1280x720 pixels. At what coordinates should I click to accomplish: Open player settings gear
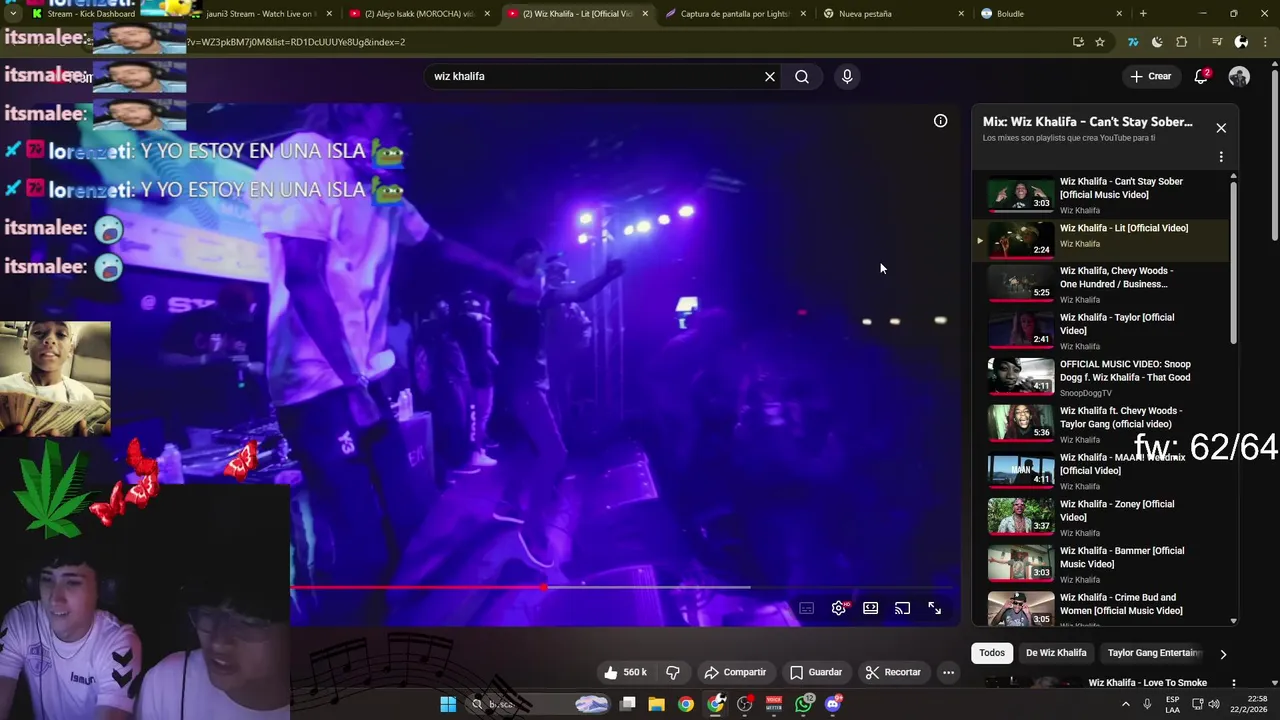tap(839, 608)
